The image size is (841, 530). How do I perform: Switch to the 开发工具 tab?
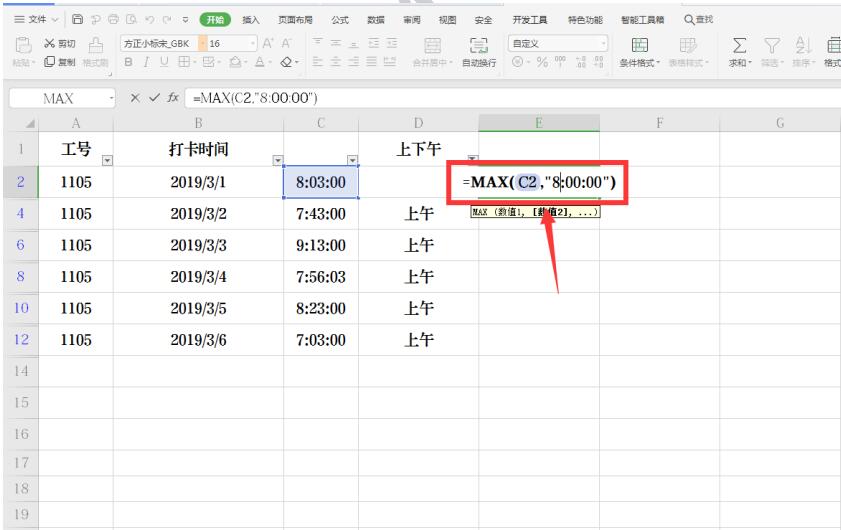pos(529,20)
